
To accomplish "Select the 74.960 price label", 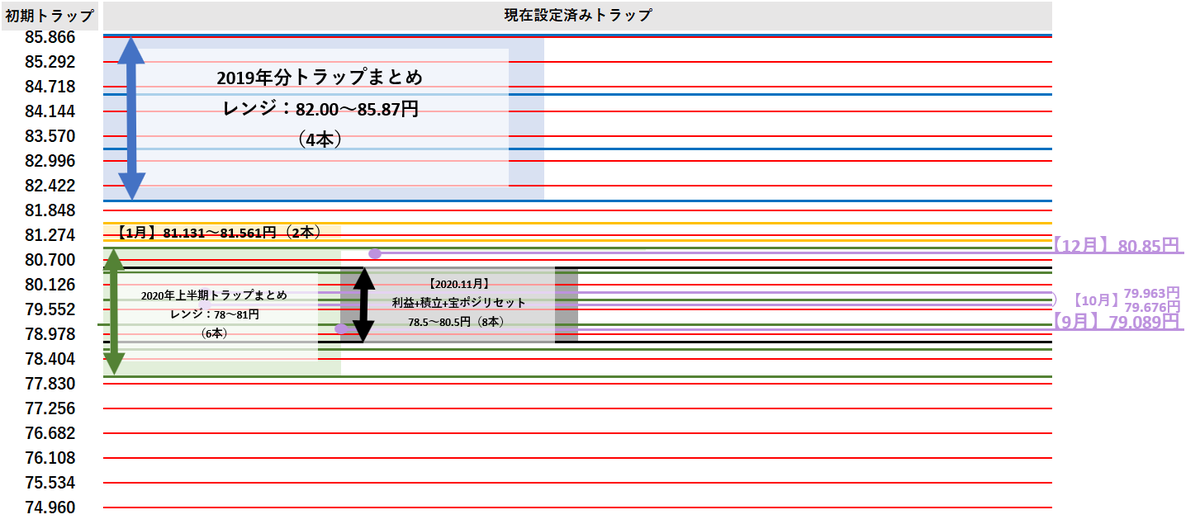I will (x=49, y=507).
